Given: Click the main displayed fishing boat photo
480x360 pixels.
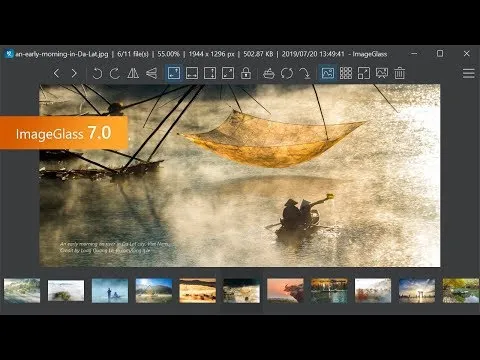Looking at the screenshot, I should click(x=240, y=175).
